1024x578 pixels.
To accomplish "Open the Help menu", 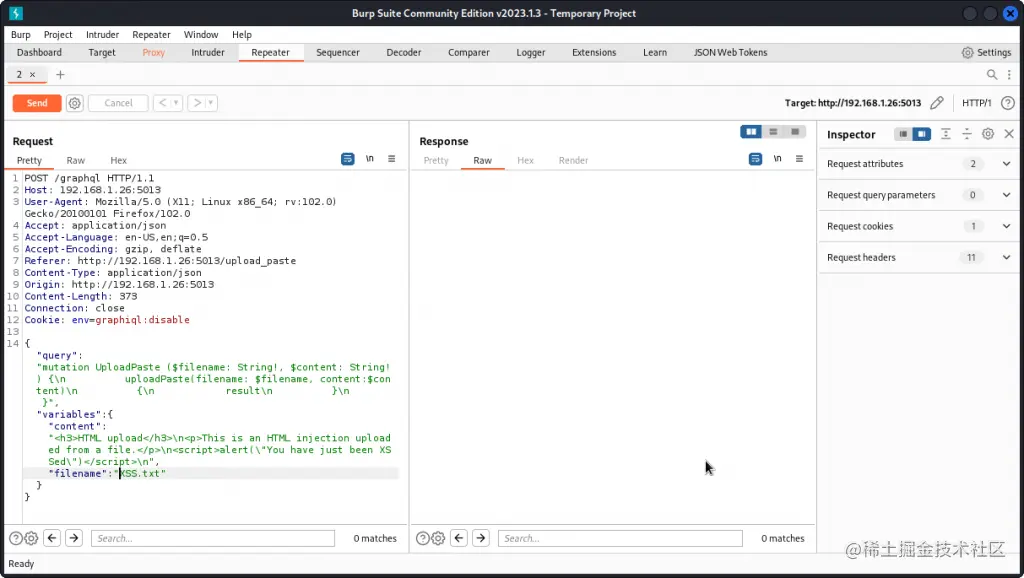I will pos(242,35).
